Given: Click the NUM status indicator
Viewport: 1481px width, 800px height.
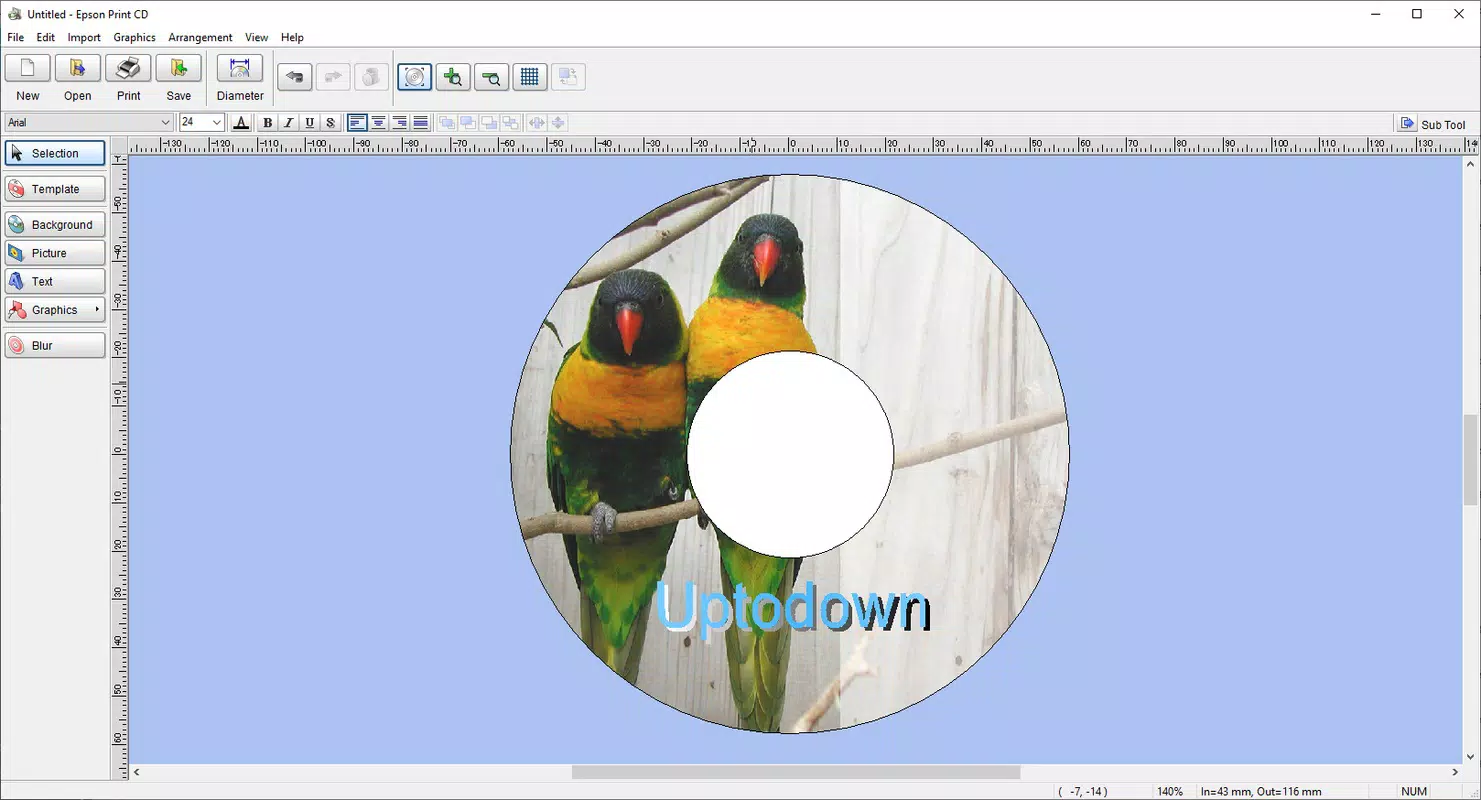Looking at the screenshot, I should click(1414, 791).
